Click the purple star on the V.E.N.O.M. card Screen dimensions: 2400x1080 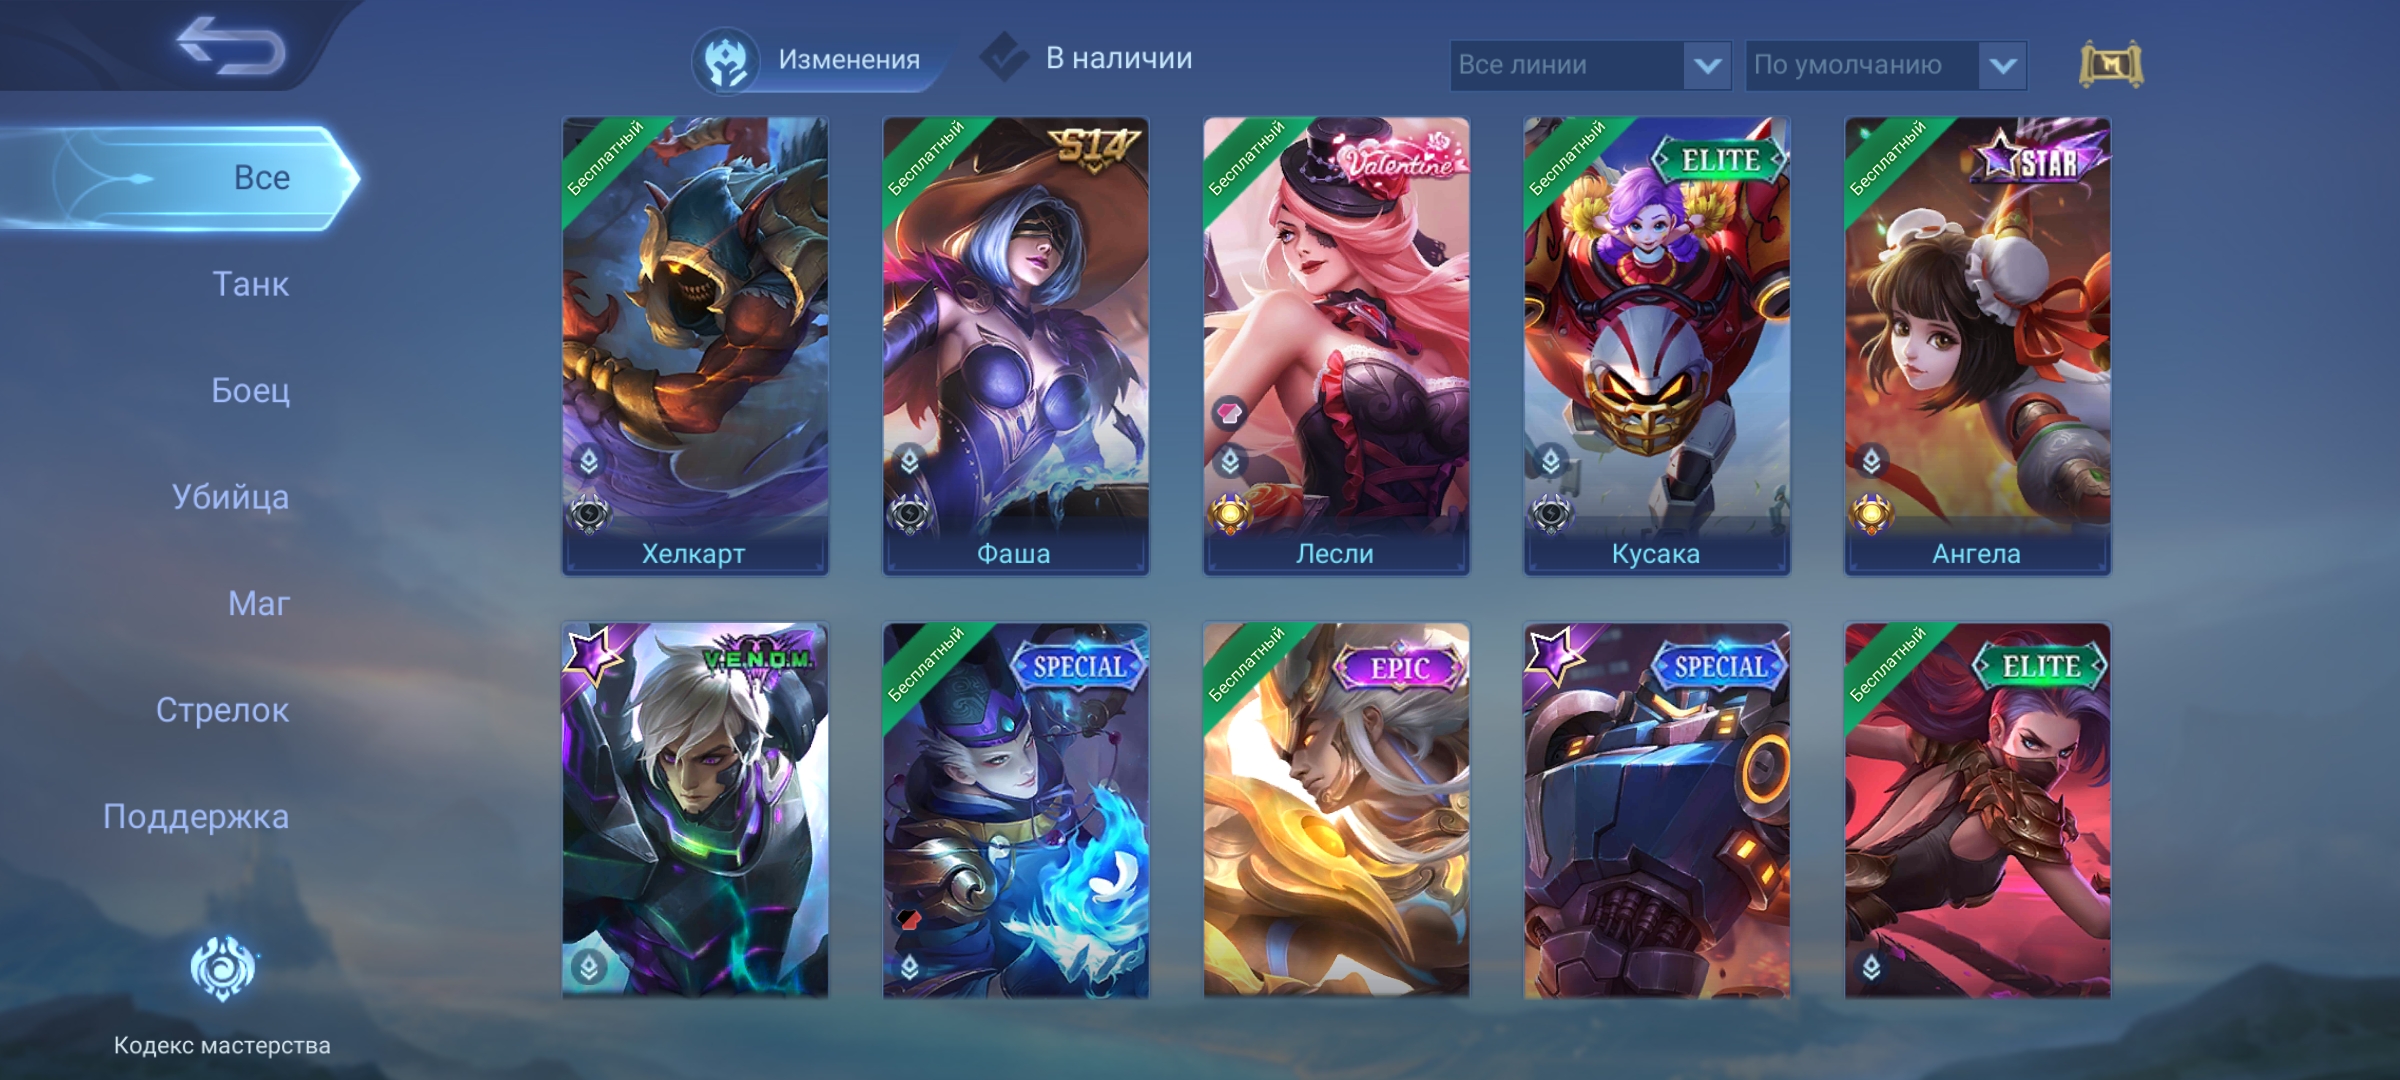(x=593, y=653)
